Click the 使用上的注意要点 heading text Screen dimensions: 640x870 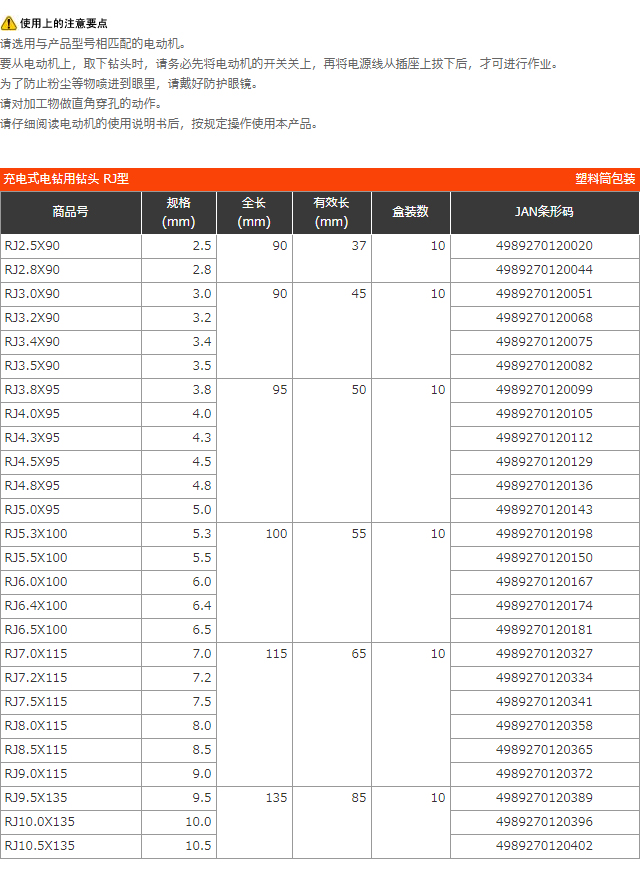point(64,23)
